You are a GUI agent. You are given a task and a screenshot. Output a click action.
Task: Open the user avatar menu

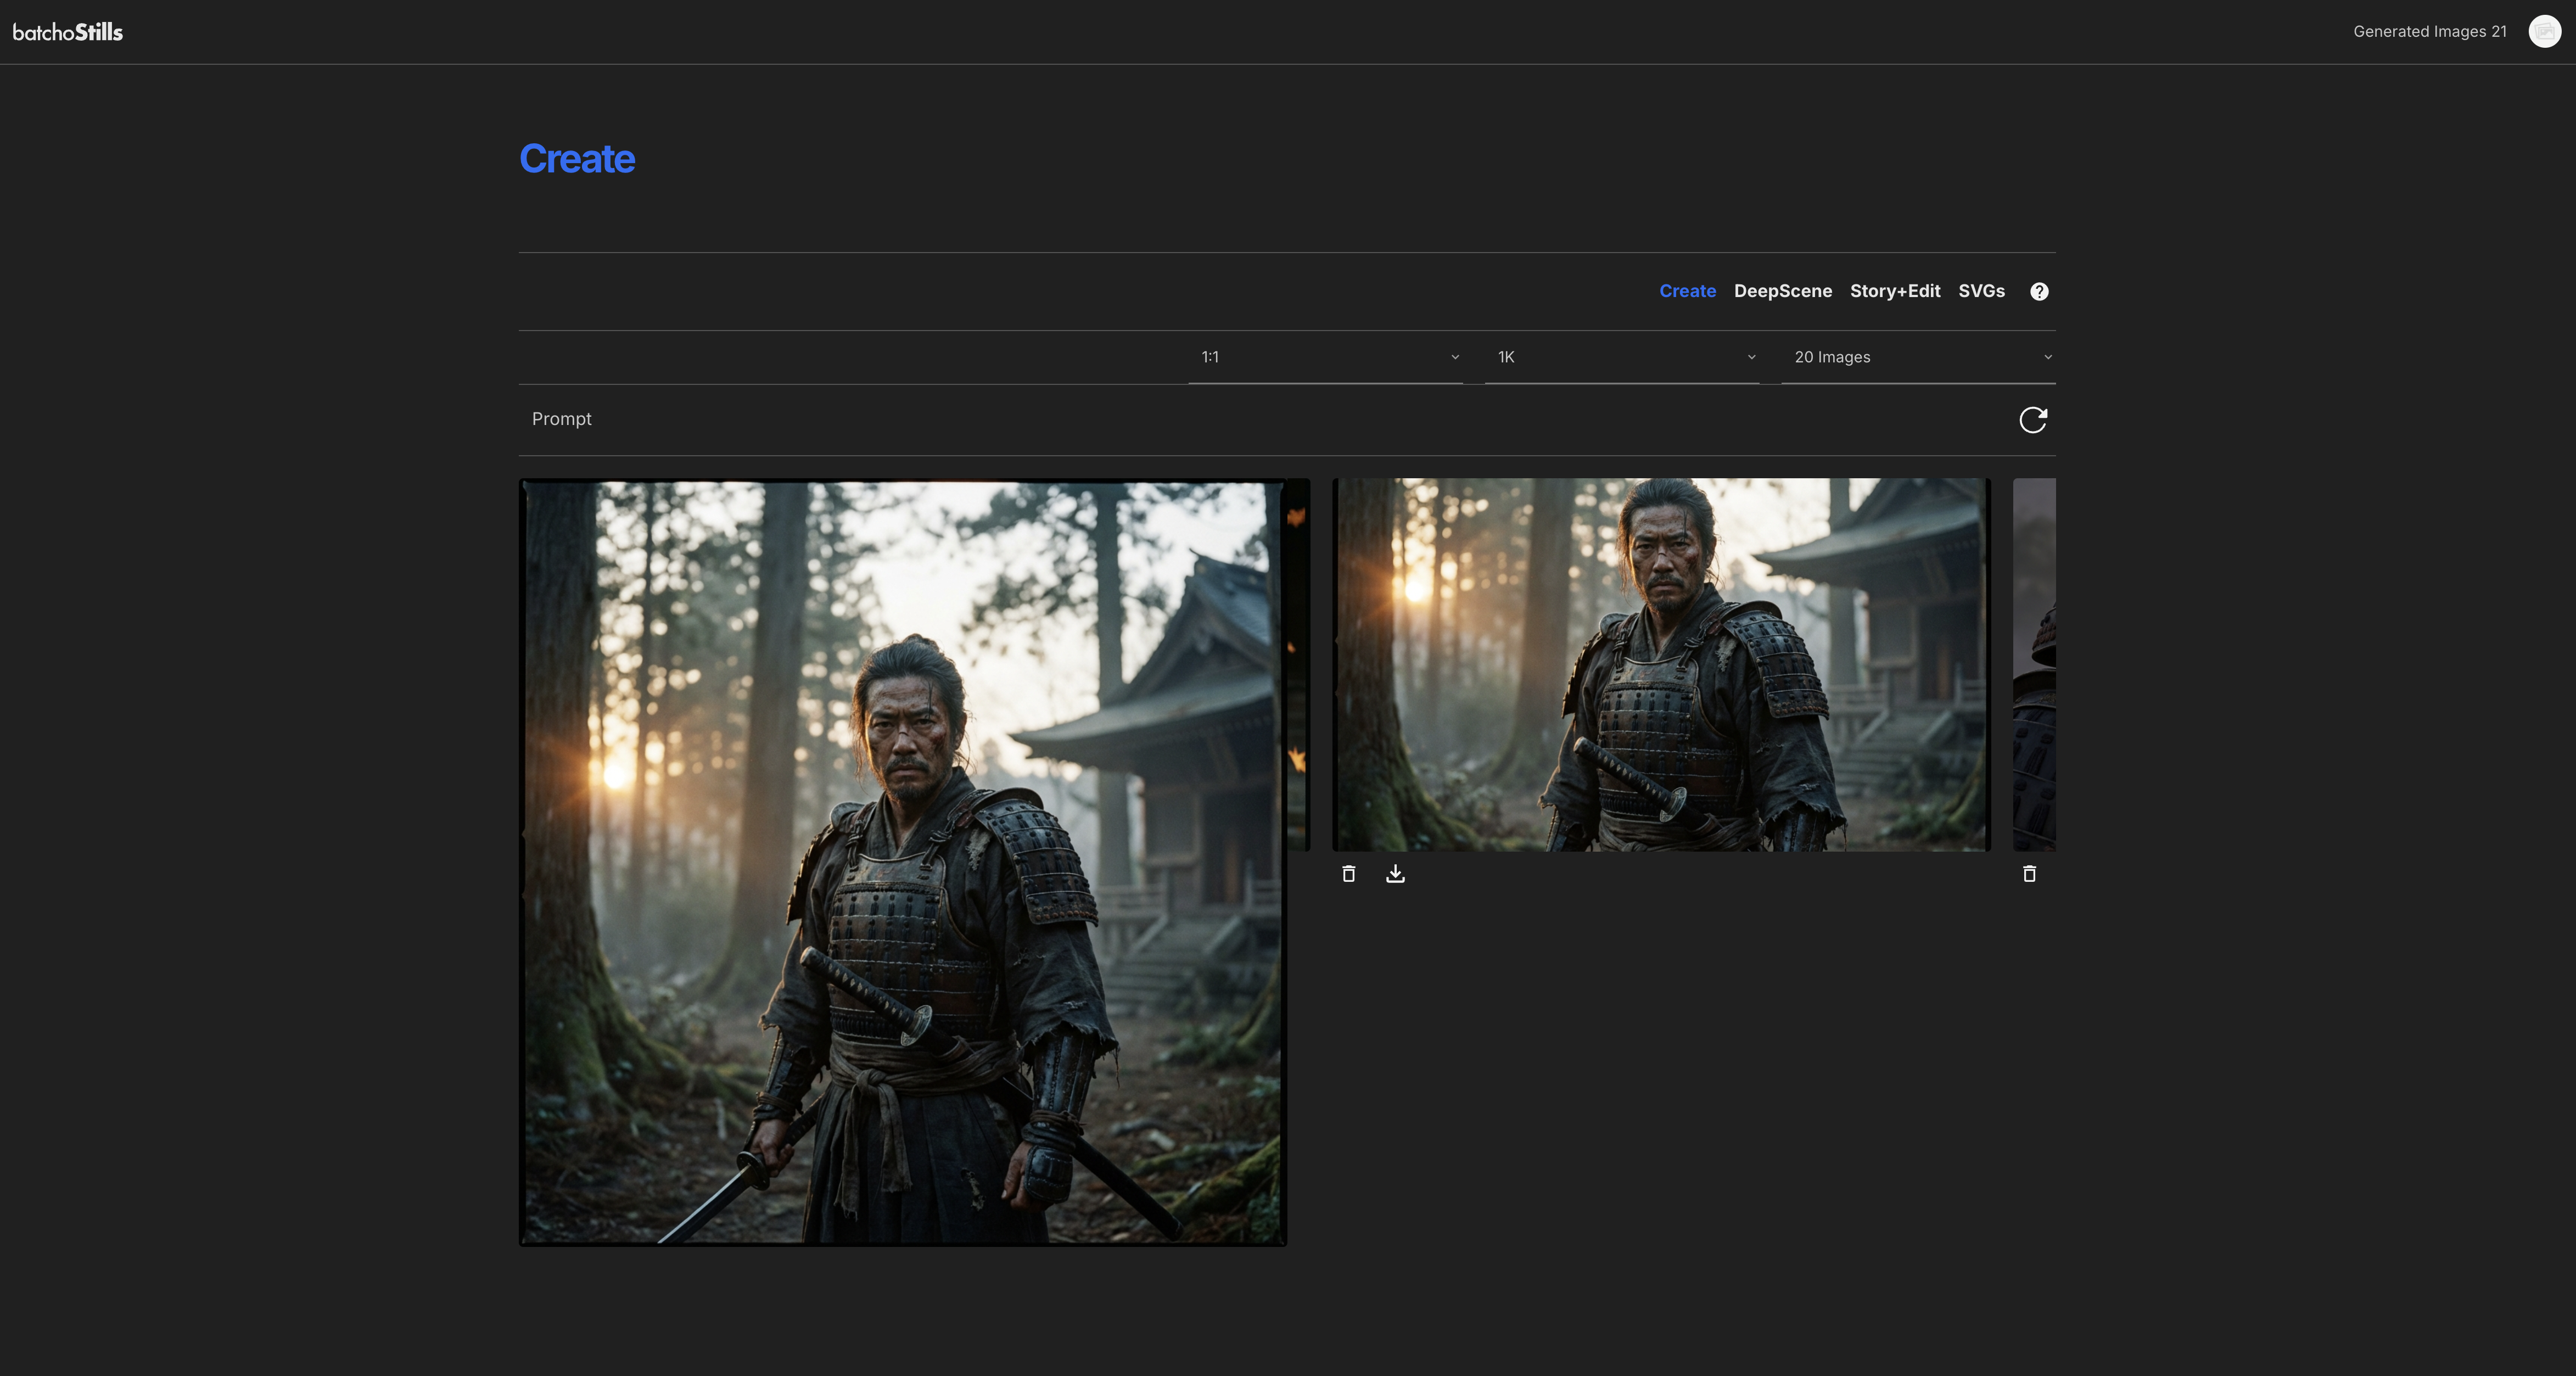tap(2543, 31)
